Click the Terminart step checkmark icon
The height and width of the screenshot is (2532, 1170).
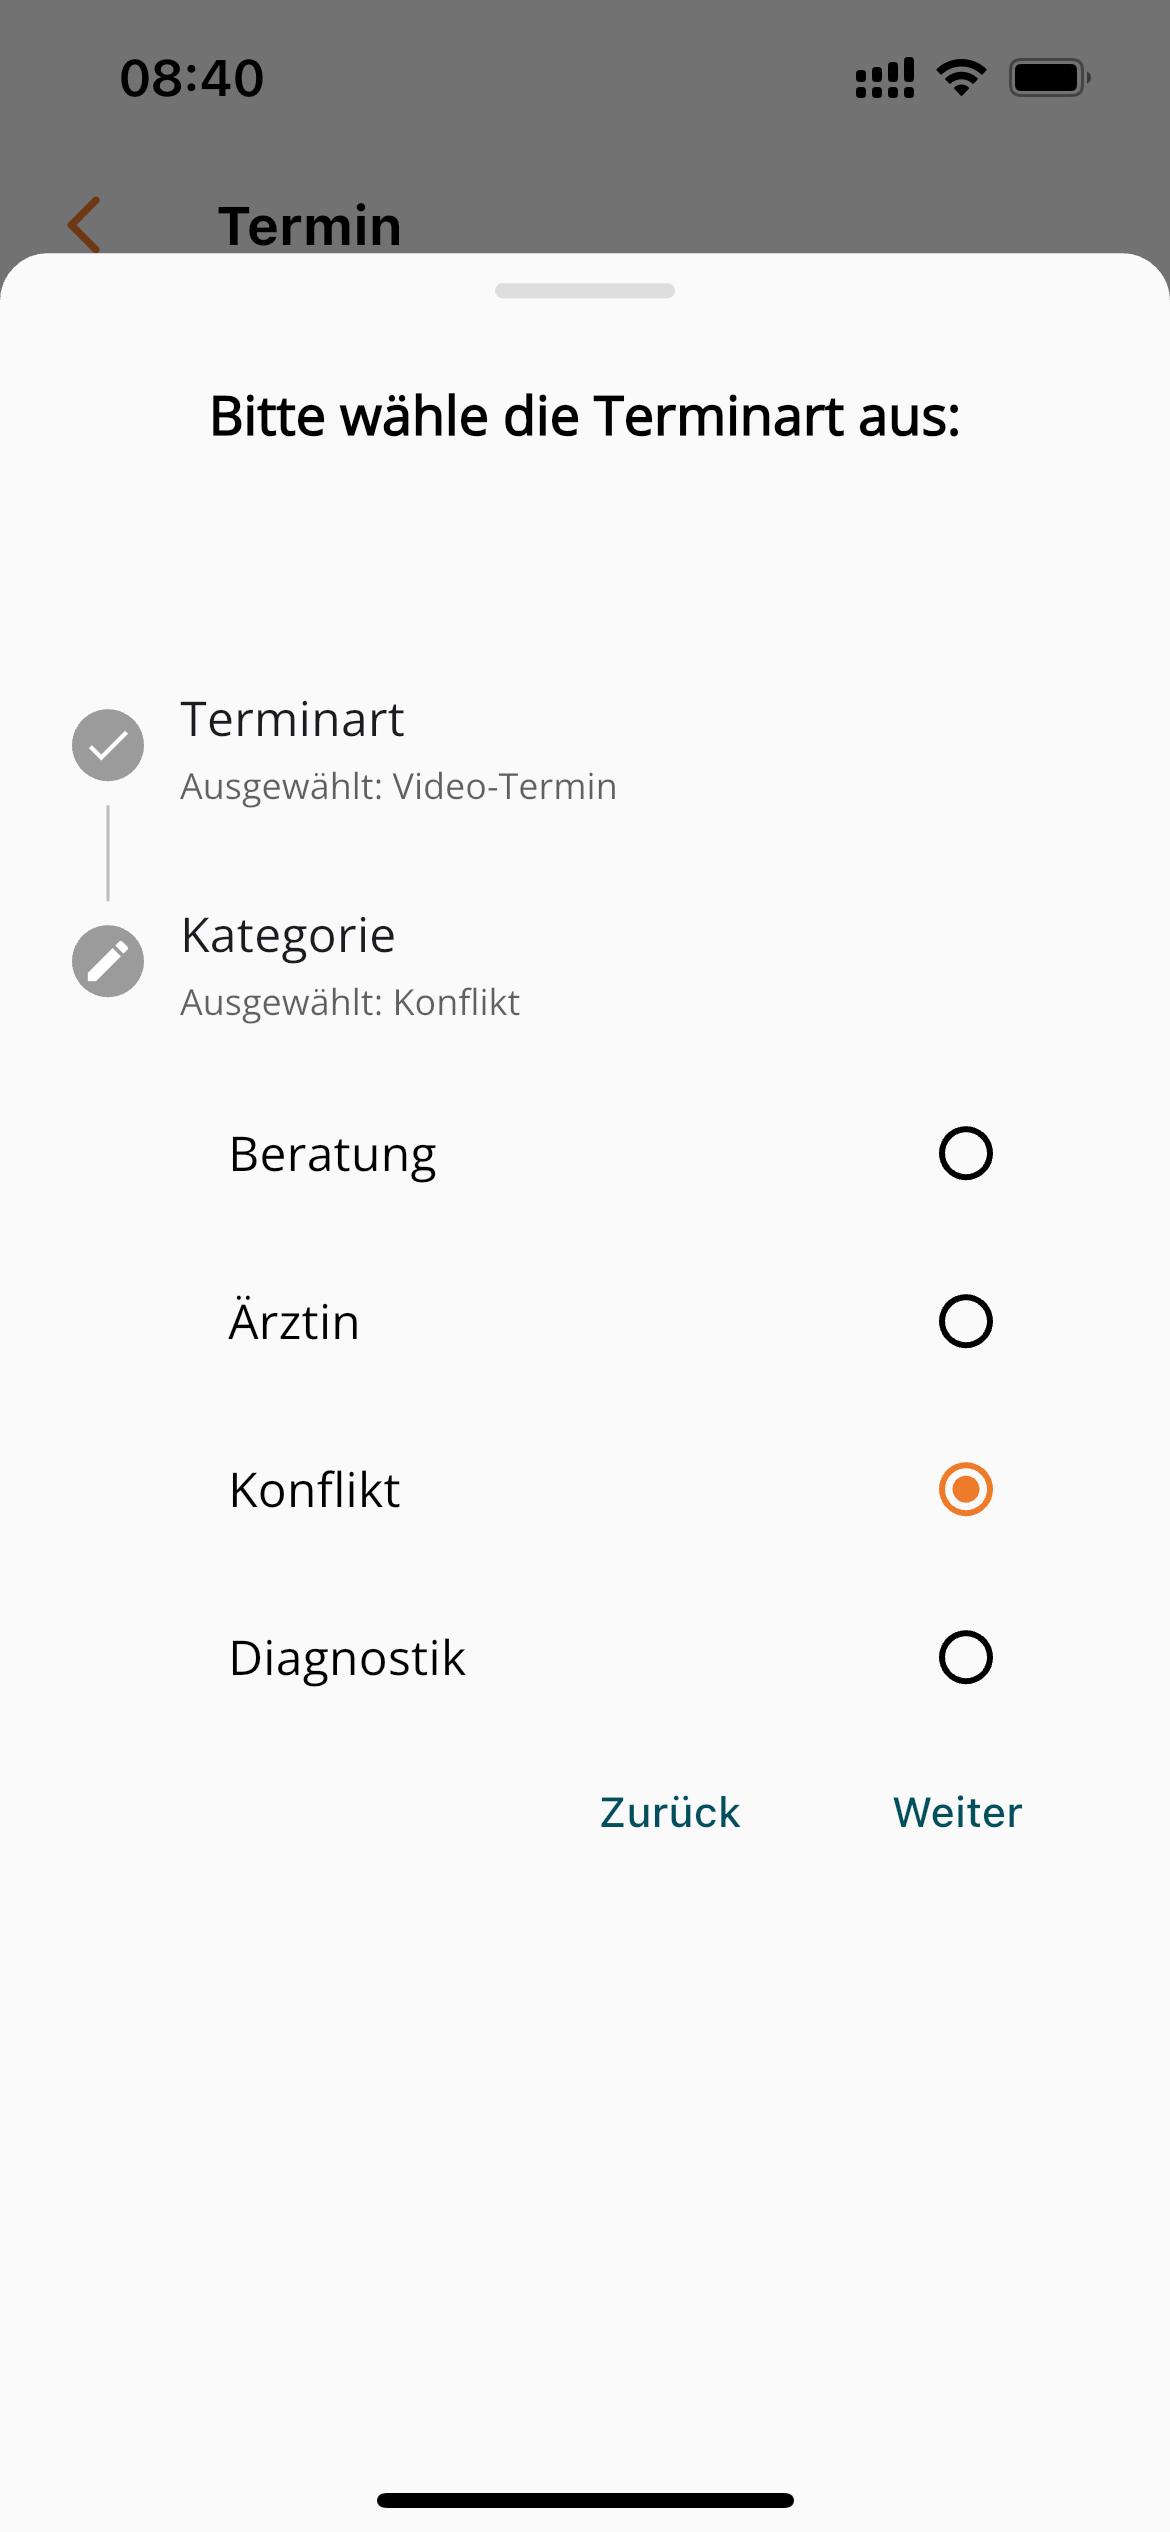pyautogui.click(x=108, y=745)
